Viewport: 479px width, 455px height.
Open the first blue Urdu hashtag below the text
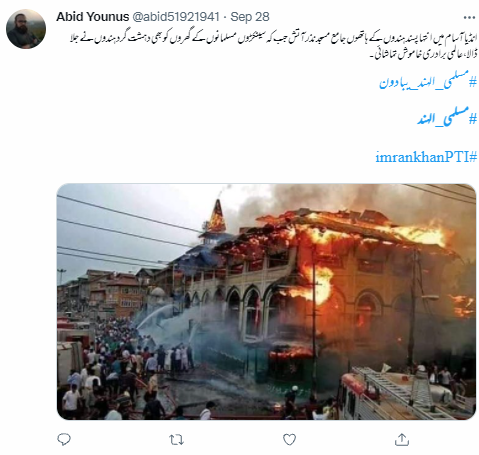coord(428,80)
